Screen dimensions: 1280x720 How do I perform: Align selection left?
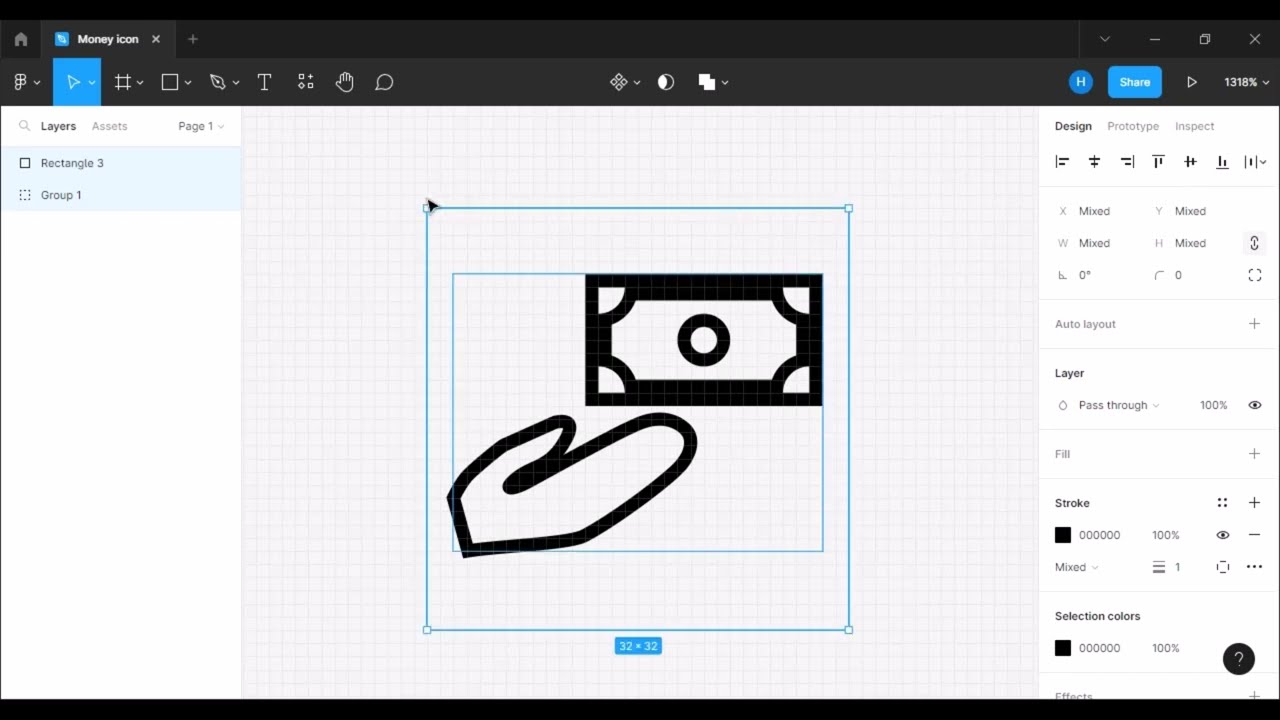coord(1062,162)
